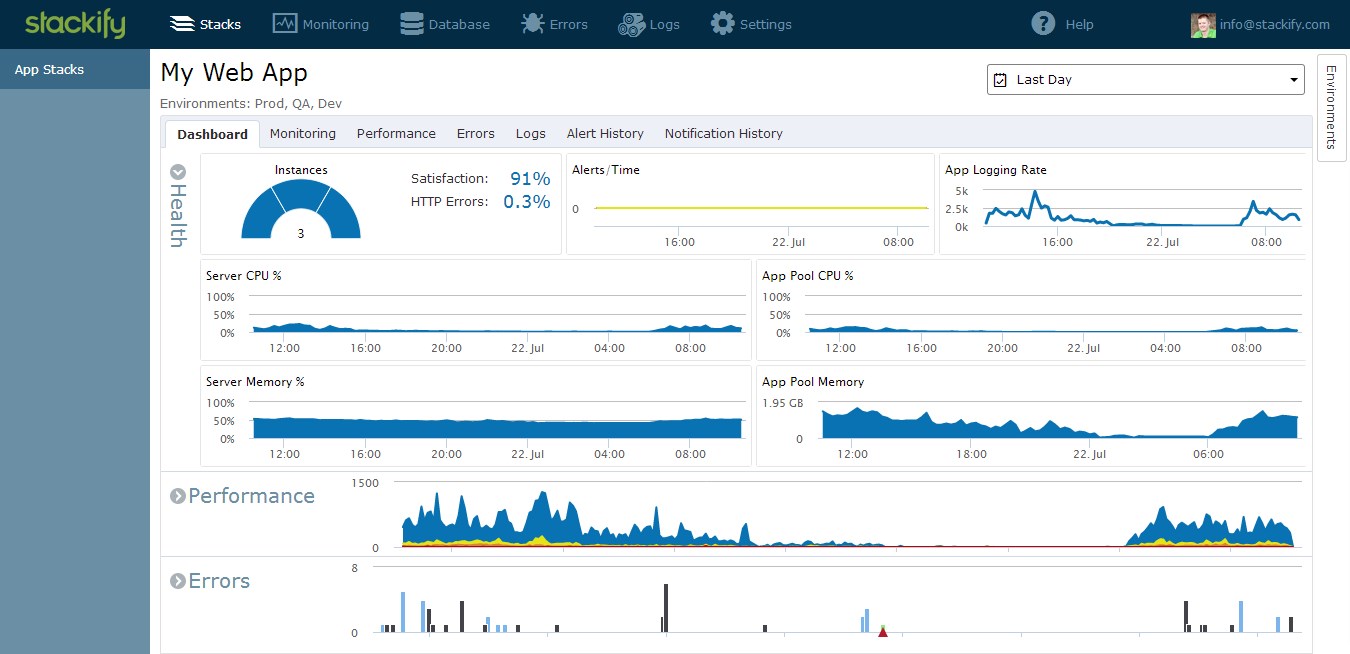Screen dimensions: 1350x654
Task: Click the red triangle marker on Errors chart
Action: point(882,632)
